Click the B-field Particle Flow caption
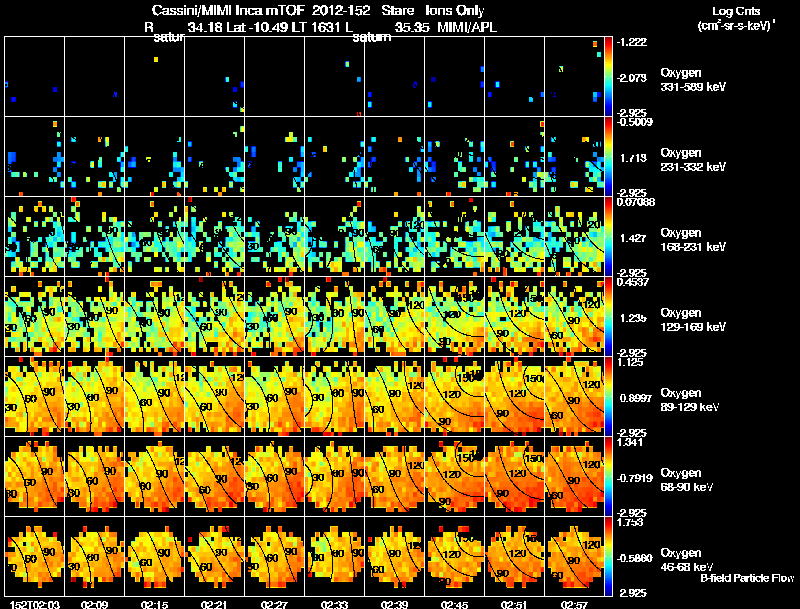 coord(747,578)
